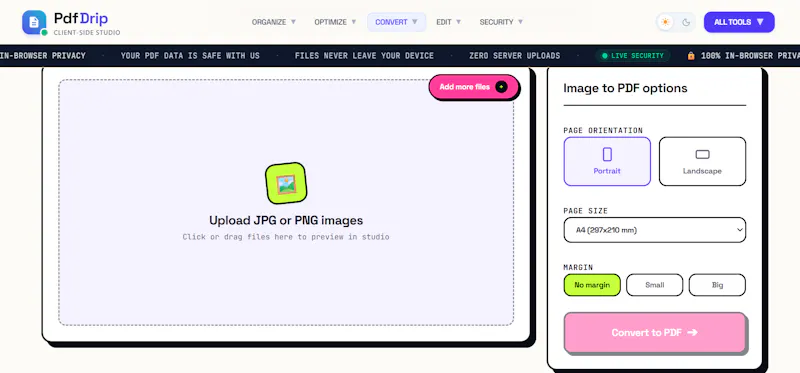
Task: Click 'Click or drag files here' hint text
Action: click(x=286, y=237)
